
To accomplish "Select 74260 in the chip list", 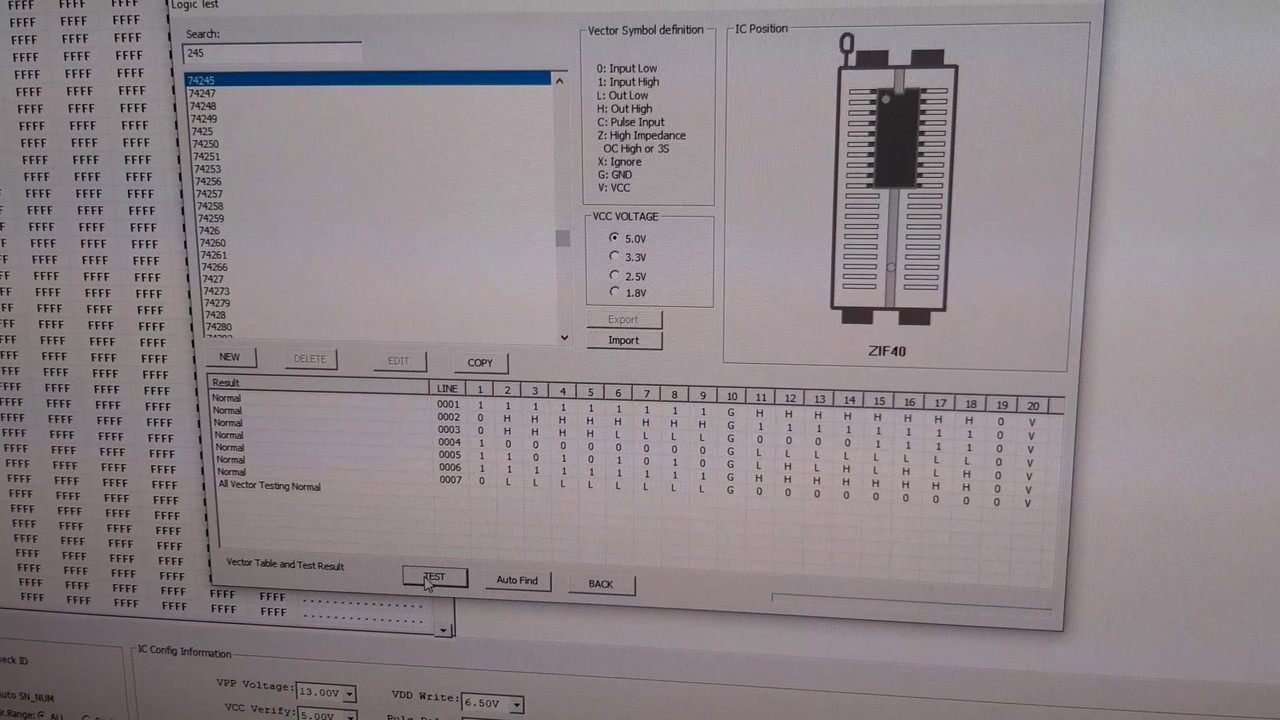I will point(212,243).
